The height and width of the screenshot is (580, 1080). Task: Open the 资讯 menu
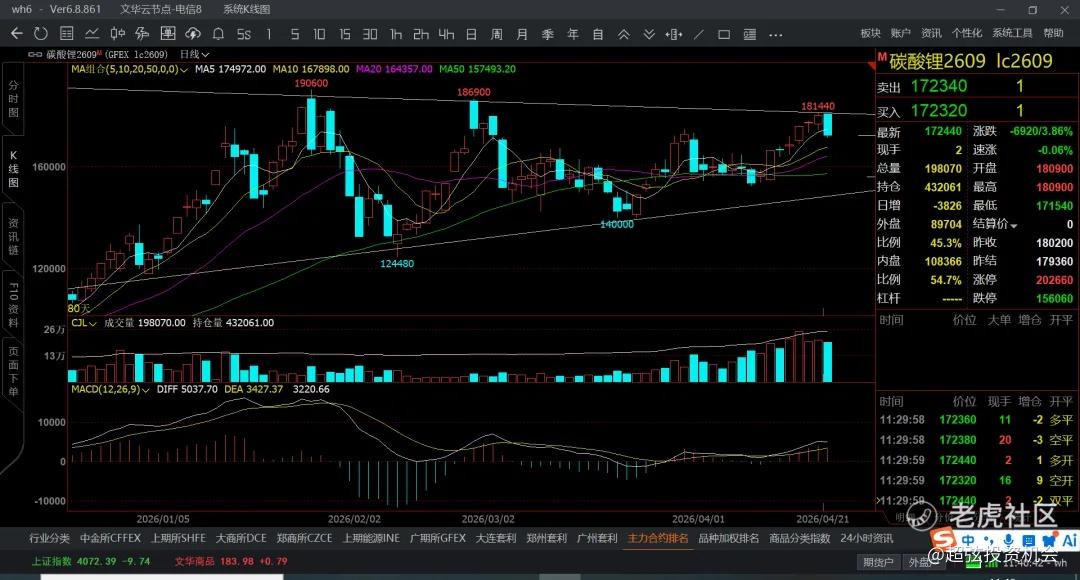click(931, 33)
